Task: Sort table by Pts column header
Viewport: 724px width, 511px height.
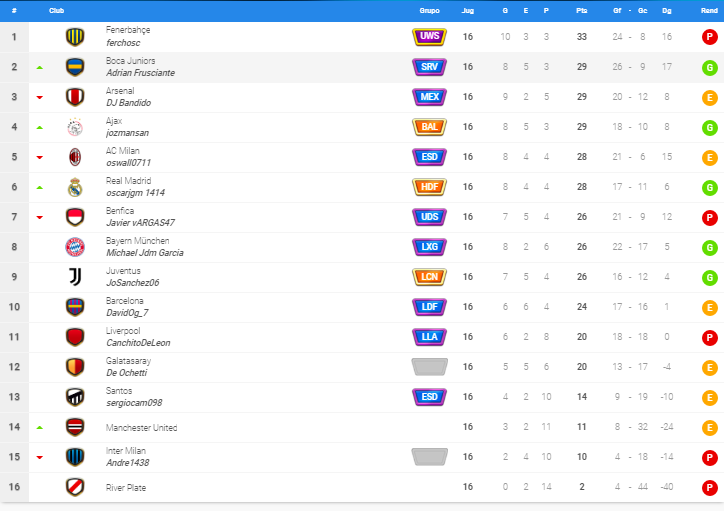Action: [x=581, y=11]
